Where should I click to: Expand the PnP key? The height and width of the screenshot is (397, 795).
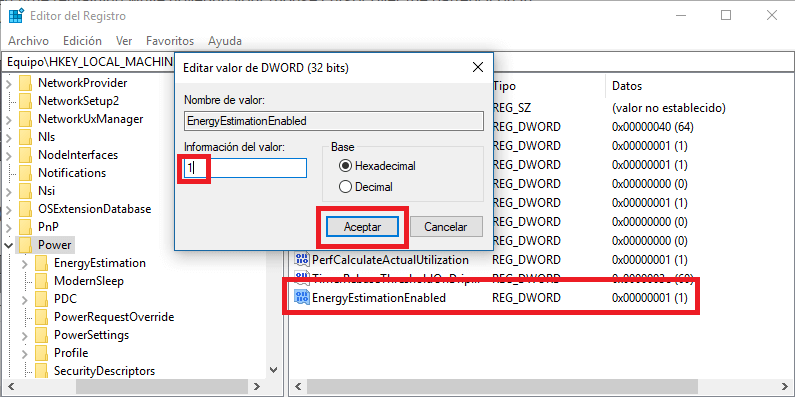pos(9,227)
